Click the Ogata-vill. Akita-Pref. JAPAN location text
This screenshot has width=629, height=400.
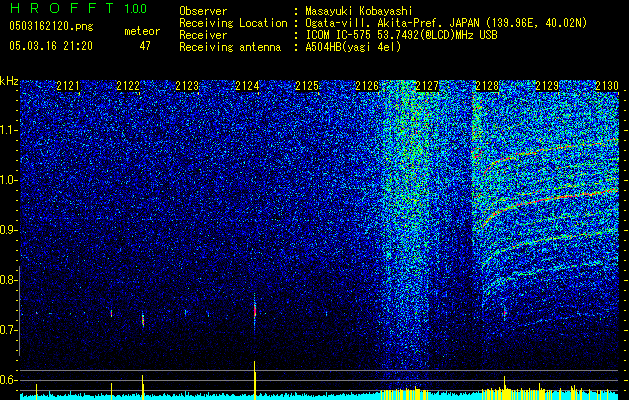click(x=446, y=23)
